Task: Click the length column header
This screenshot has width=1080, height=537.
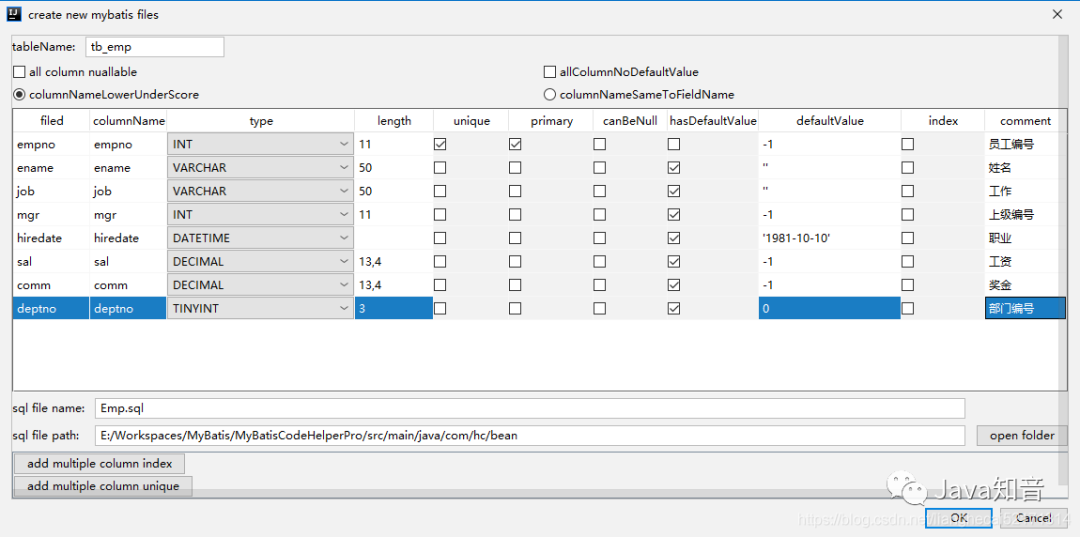Action: coord(394,120)
